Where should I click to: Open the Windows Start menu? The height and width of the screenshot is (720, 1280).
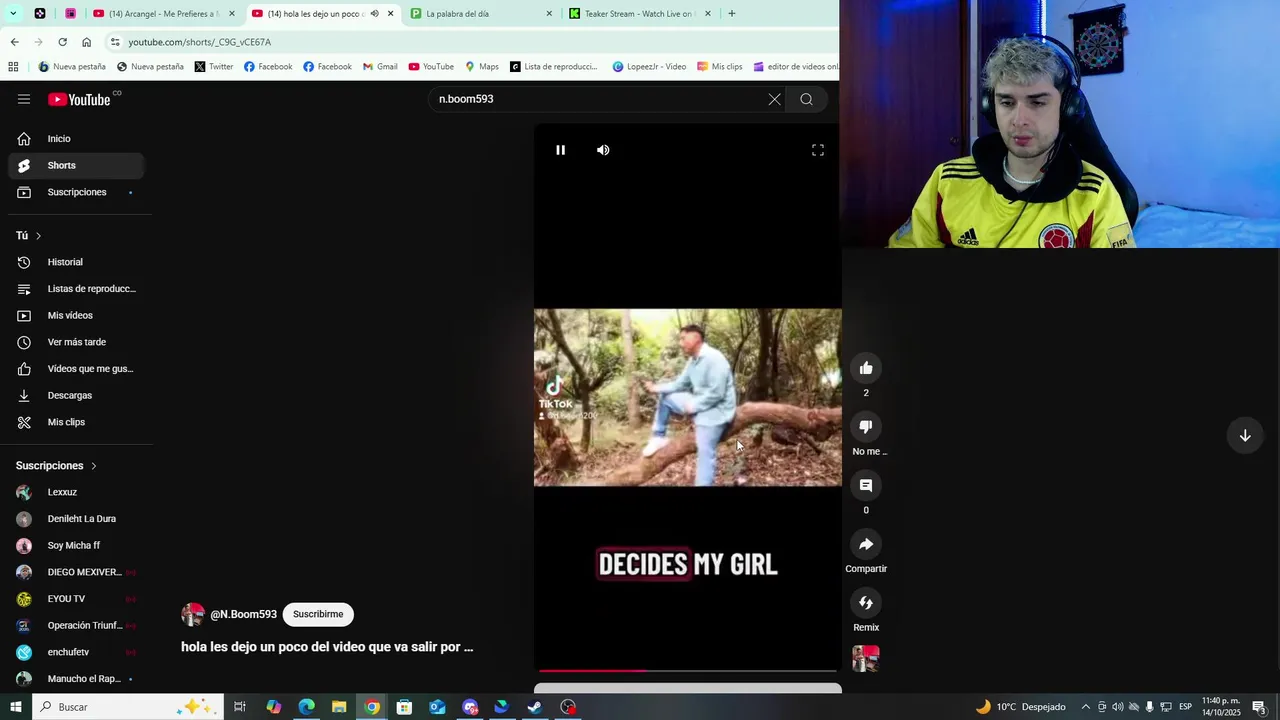pos(16,707)
